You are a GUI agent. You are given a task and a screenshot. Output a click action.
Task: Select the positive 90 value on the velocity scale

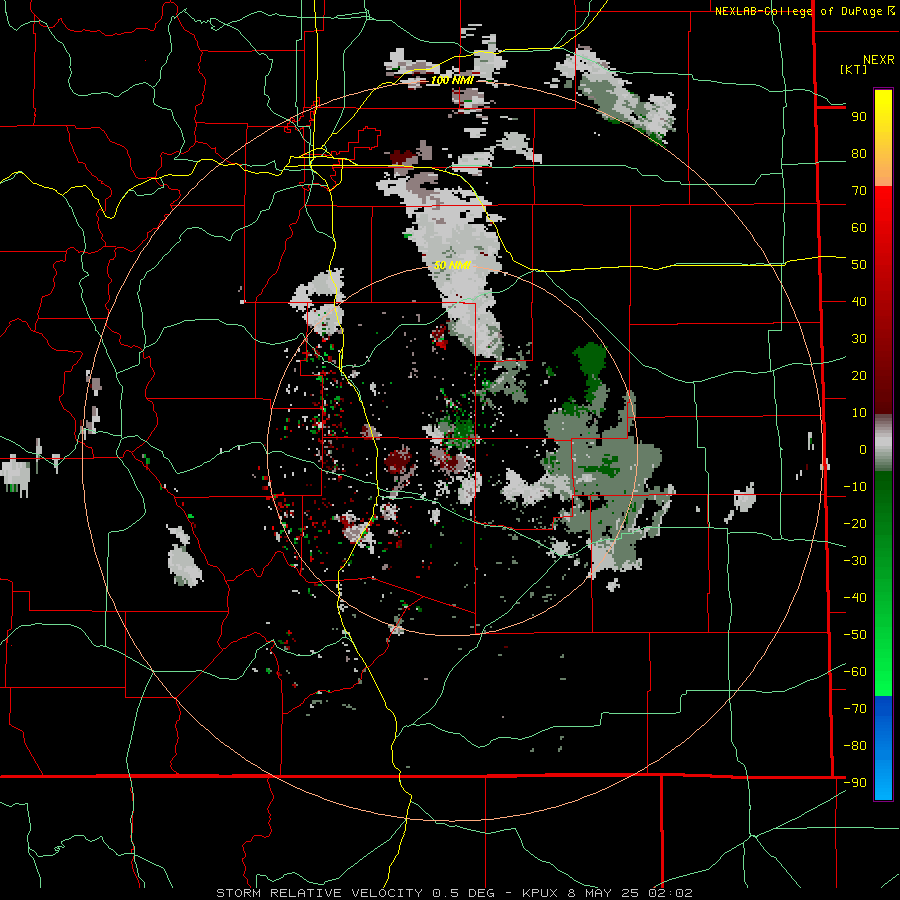point(859,117)
